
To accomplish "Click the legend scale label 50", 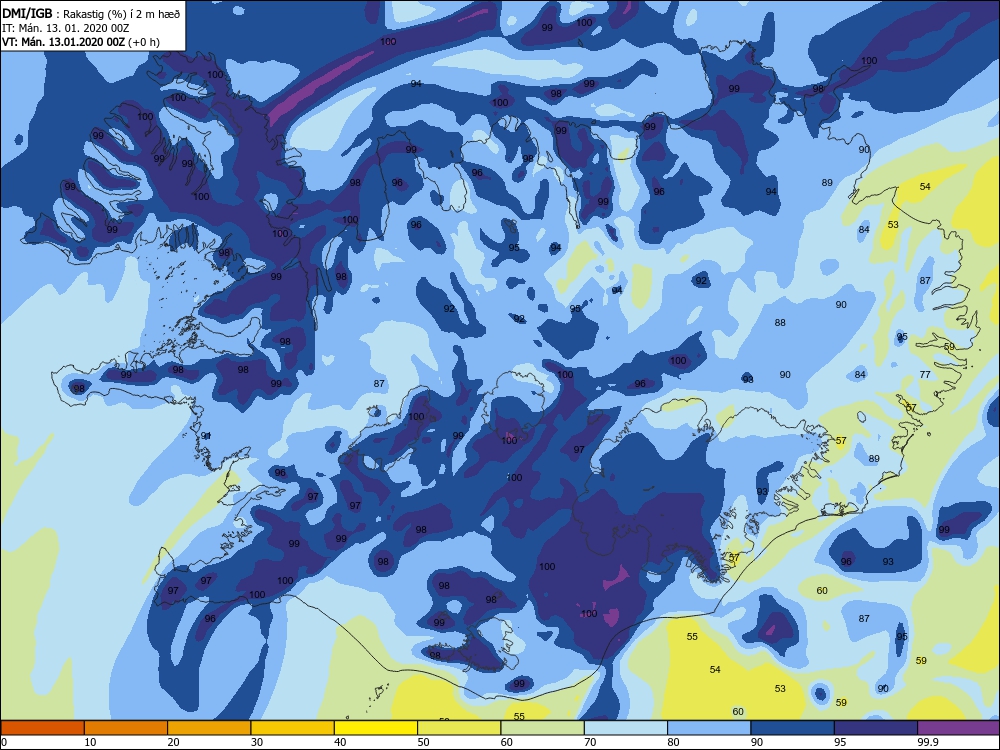I will (x=423, y=742).
